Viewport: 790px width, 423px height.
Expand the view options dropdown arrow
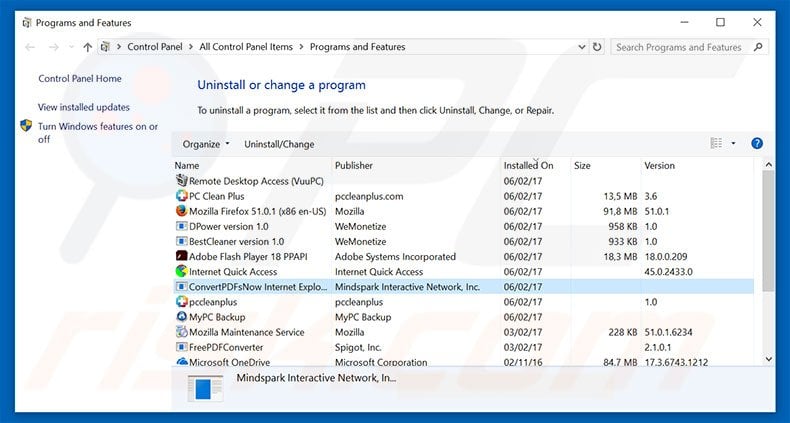click(733, 144)
